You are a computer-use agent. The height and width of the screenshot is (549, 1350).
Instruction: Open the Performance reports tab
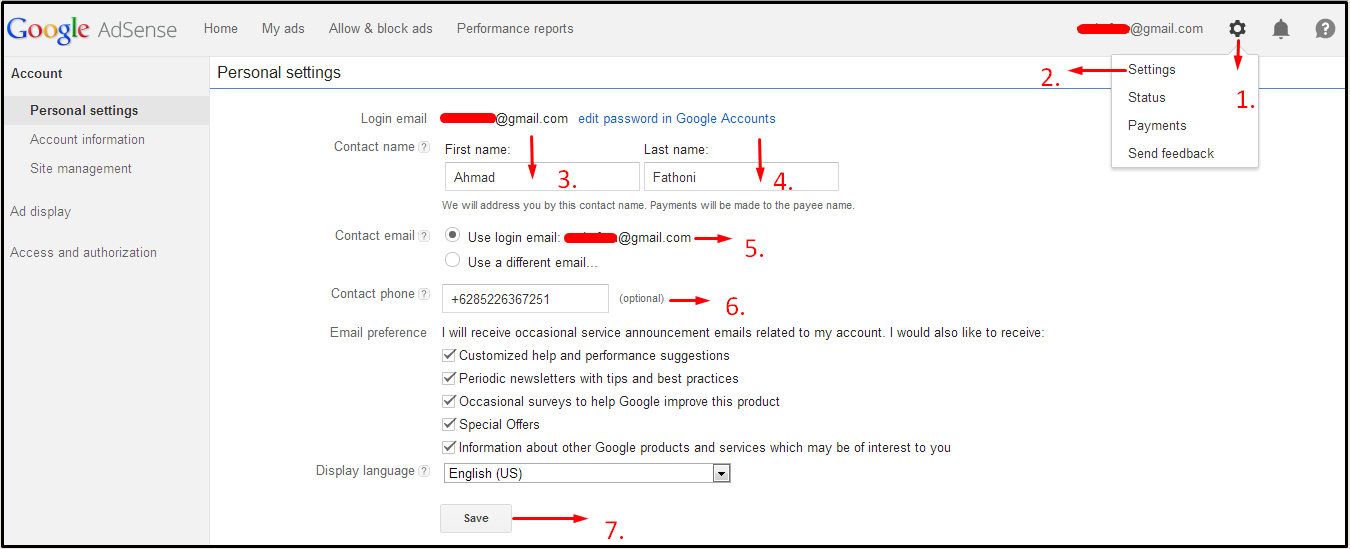pyautogui.click(x=515, y=29)
